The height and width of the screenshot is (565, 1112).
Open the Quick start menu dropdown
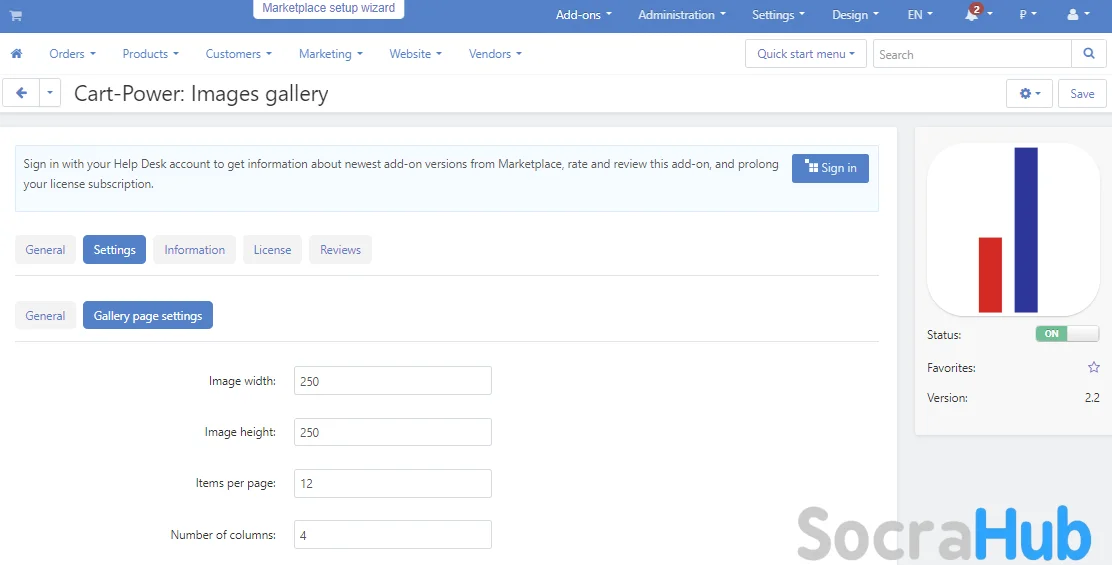[x=805, y=54]
